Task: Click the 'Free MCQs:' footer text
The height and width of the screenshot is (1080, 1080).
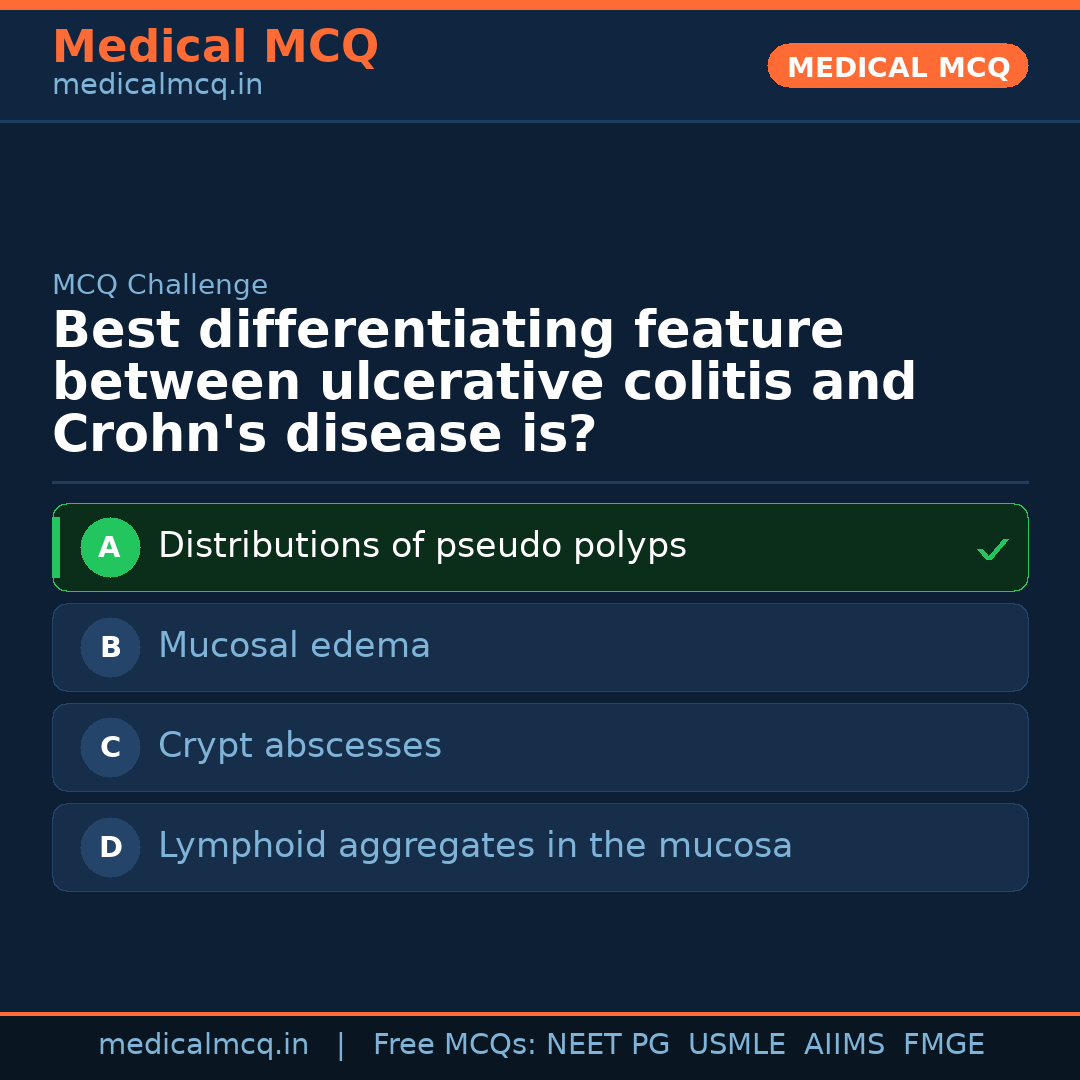Action: coord(455,1045)
